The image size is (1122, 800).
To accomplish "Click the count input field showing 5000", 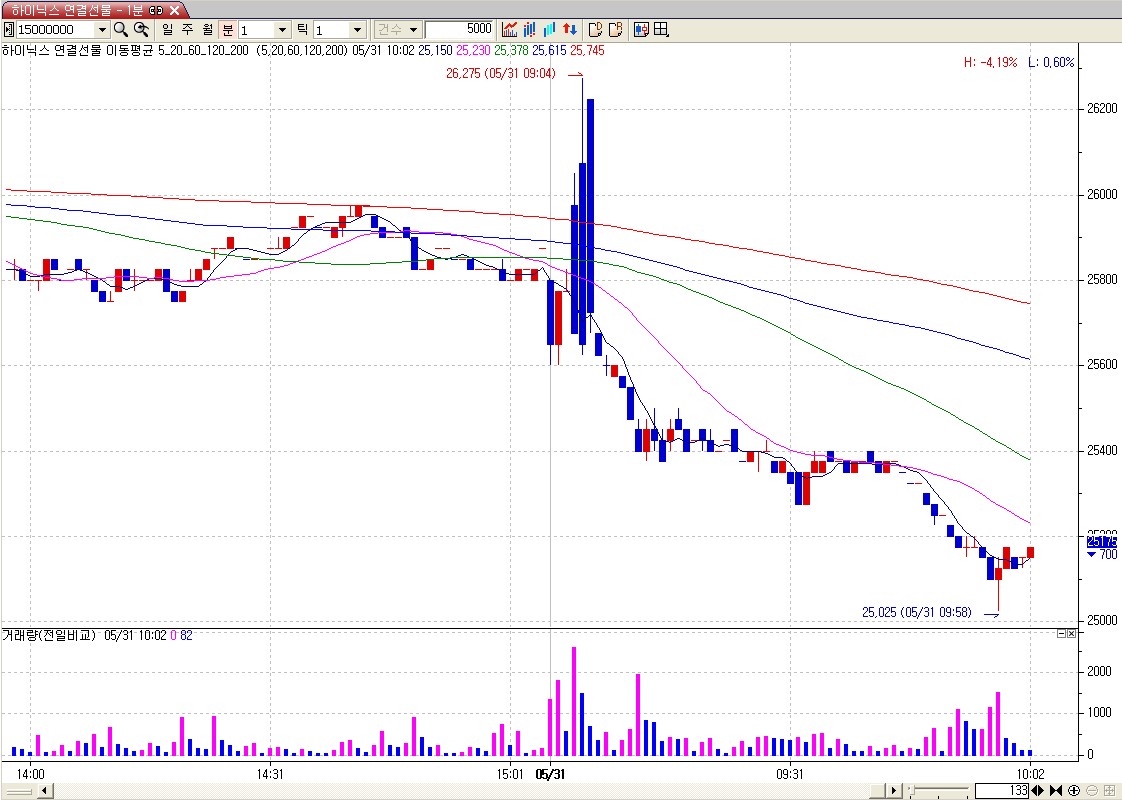I will [459, 30].
